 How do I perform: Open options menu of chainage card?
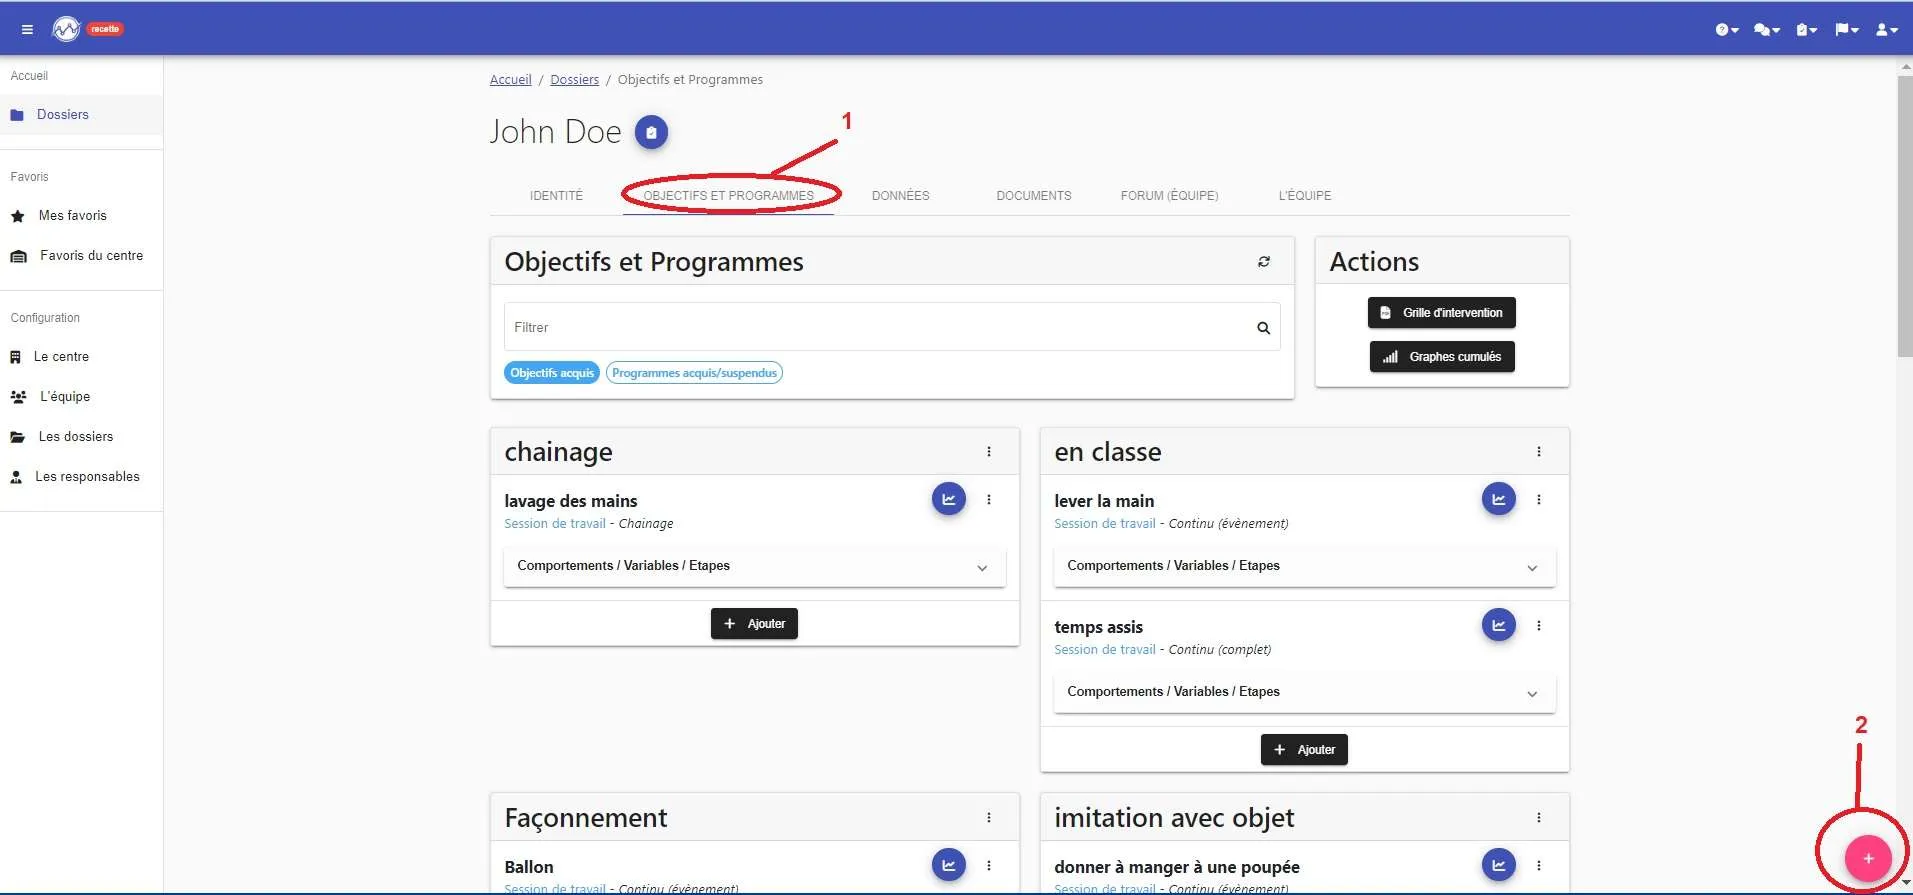pos(989,452)
